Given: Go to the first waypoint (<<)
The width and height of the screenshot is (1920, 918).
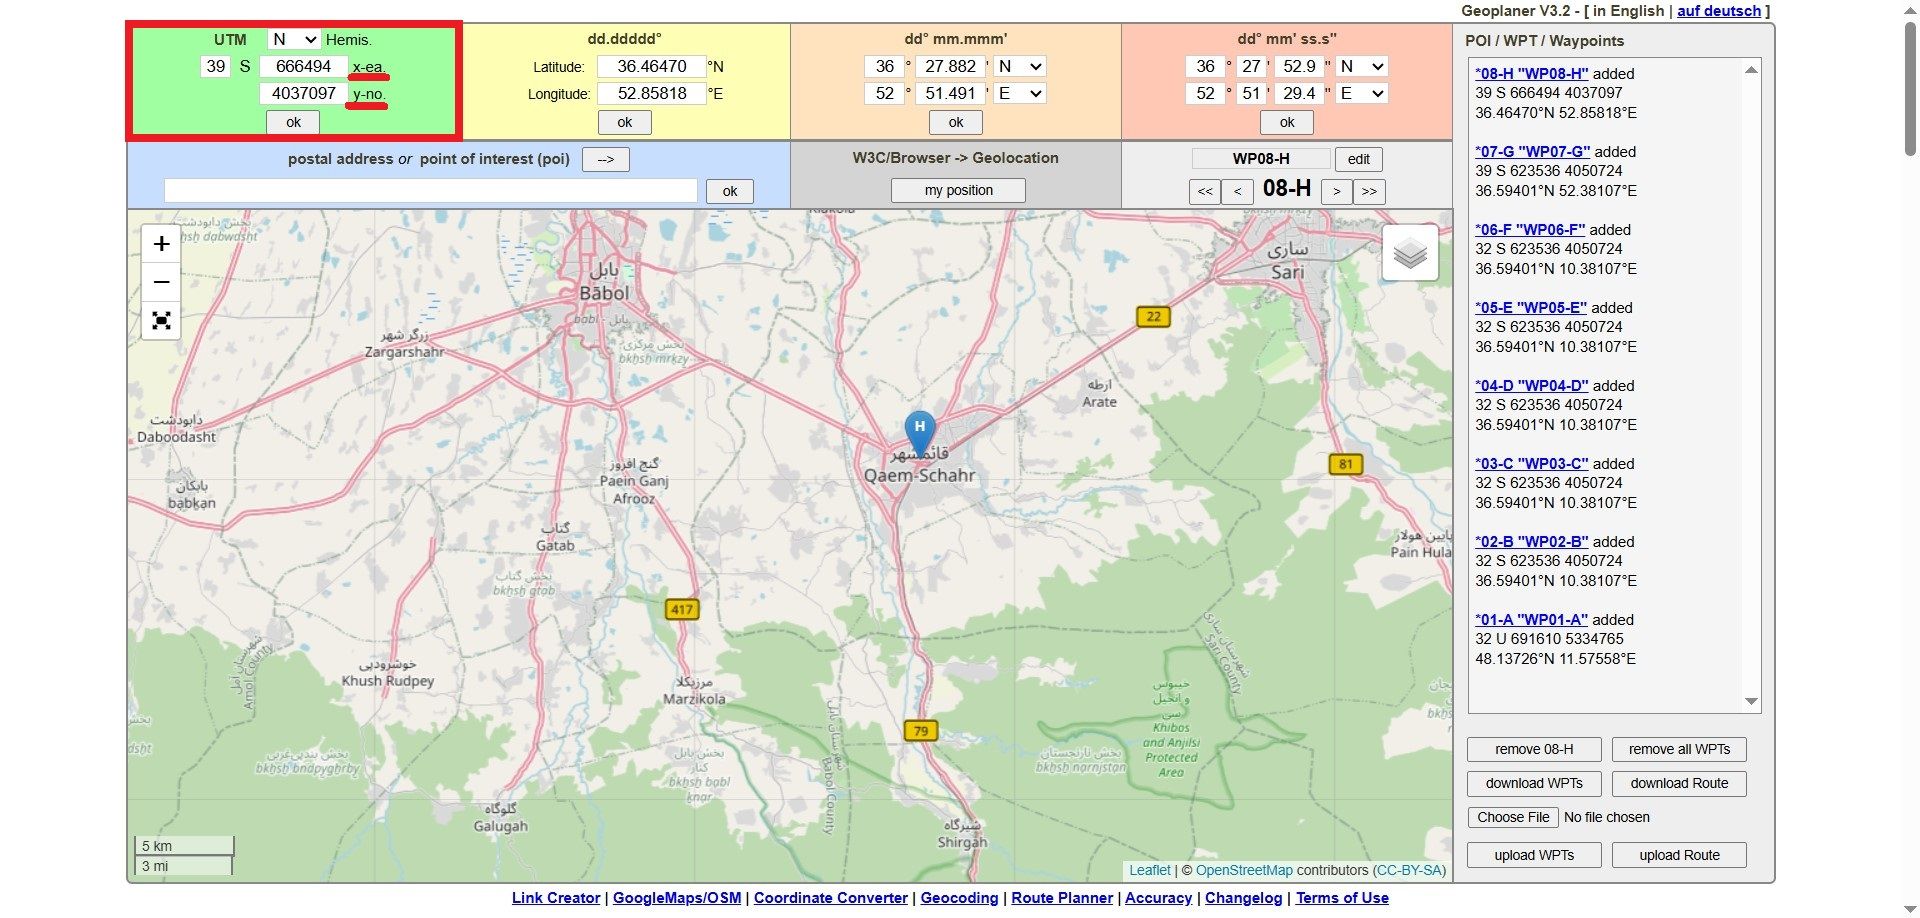Looking at the screenshot, I should tap(1205, 191).
